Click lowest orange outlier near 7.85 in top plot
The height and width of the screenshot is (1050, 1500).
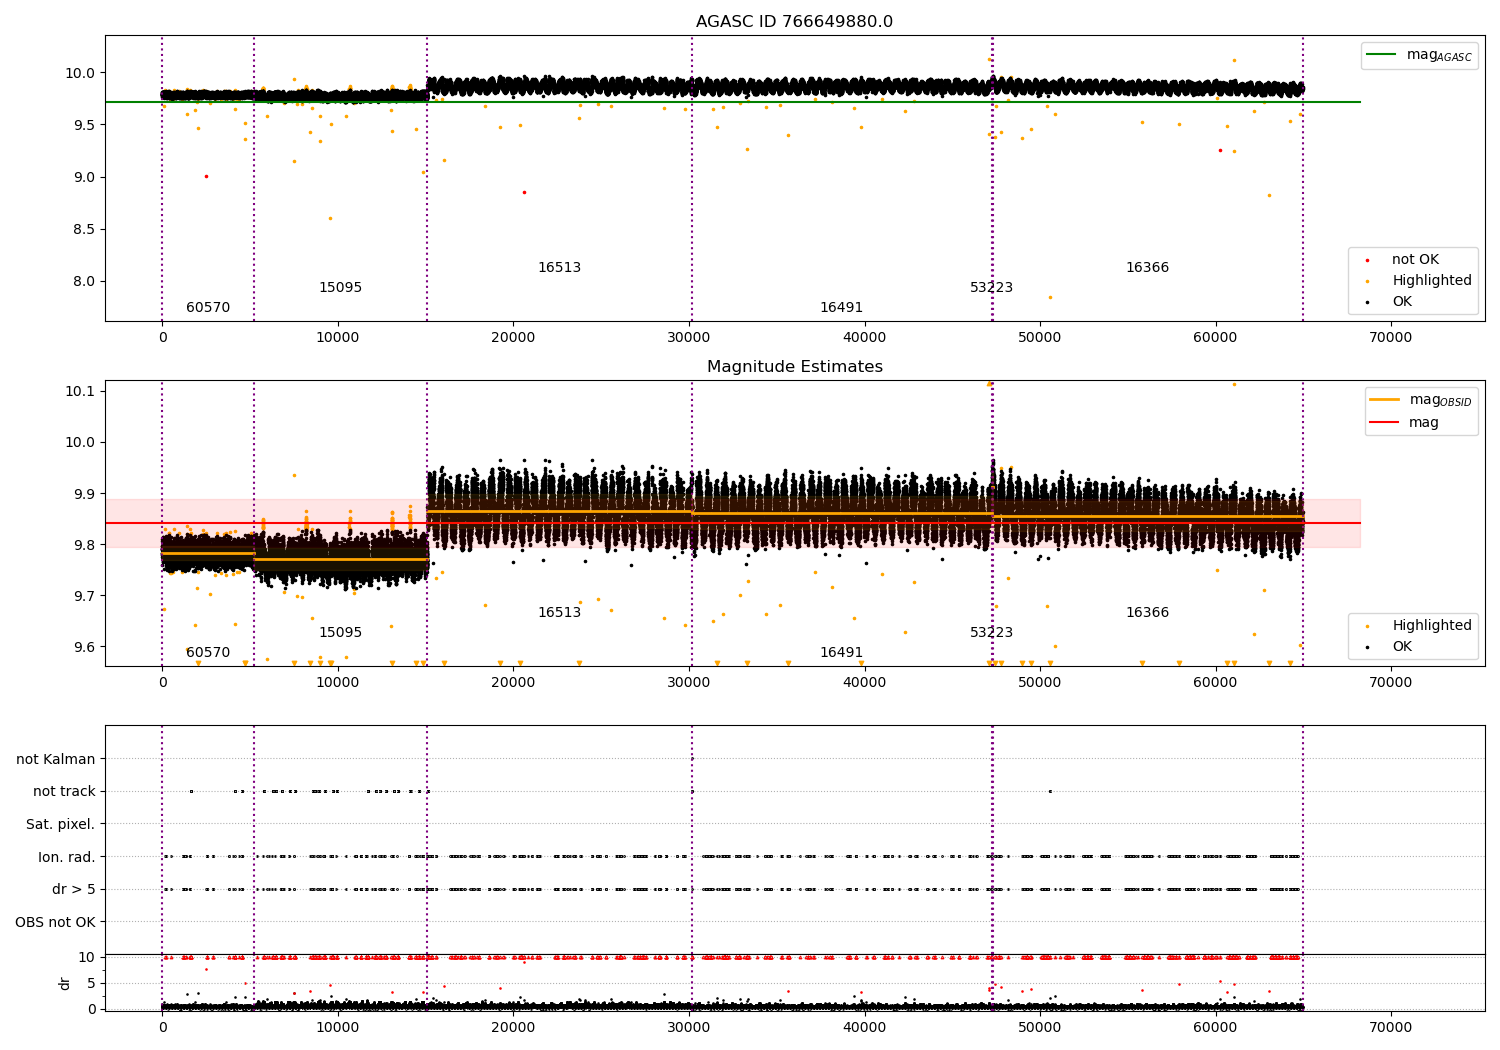click(x=1050, y=297)
